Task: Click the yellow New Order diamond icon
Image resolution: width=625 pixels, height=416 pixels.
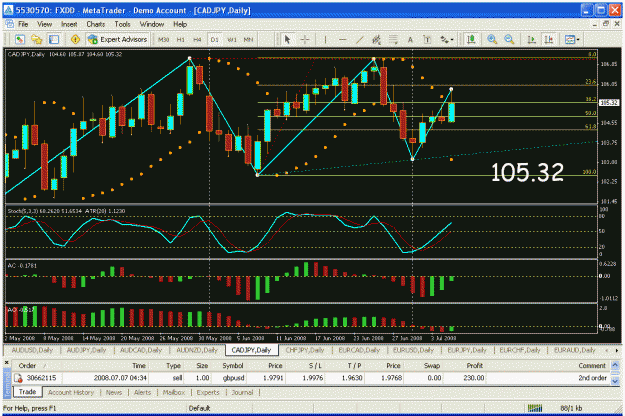Action: [x=75, y=39]
